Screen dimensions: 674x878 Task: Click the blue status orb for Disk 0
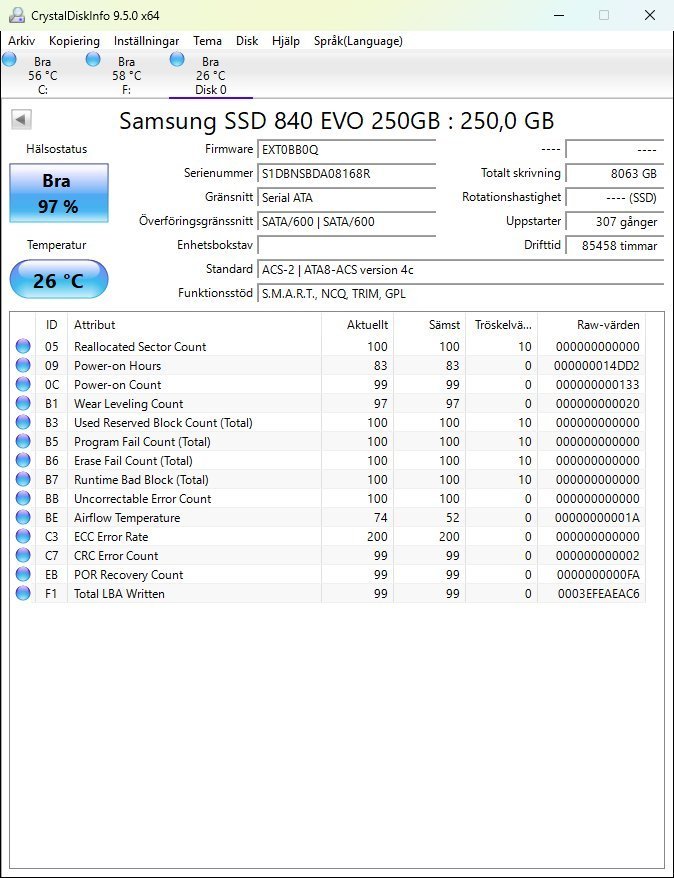tap(177, 59)
